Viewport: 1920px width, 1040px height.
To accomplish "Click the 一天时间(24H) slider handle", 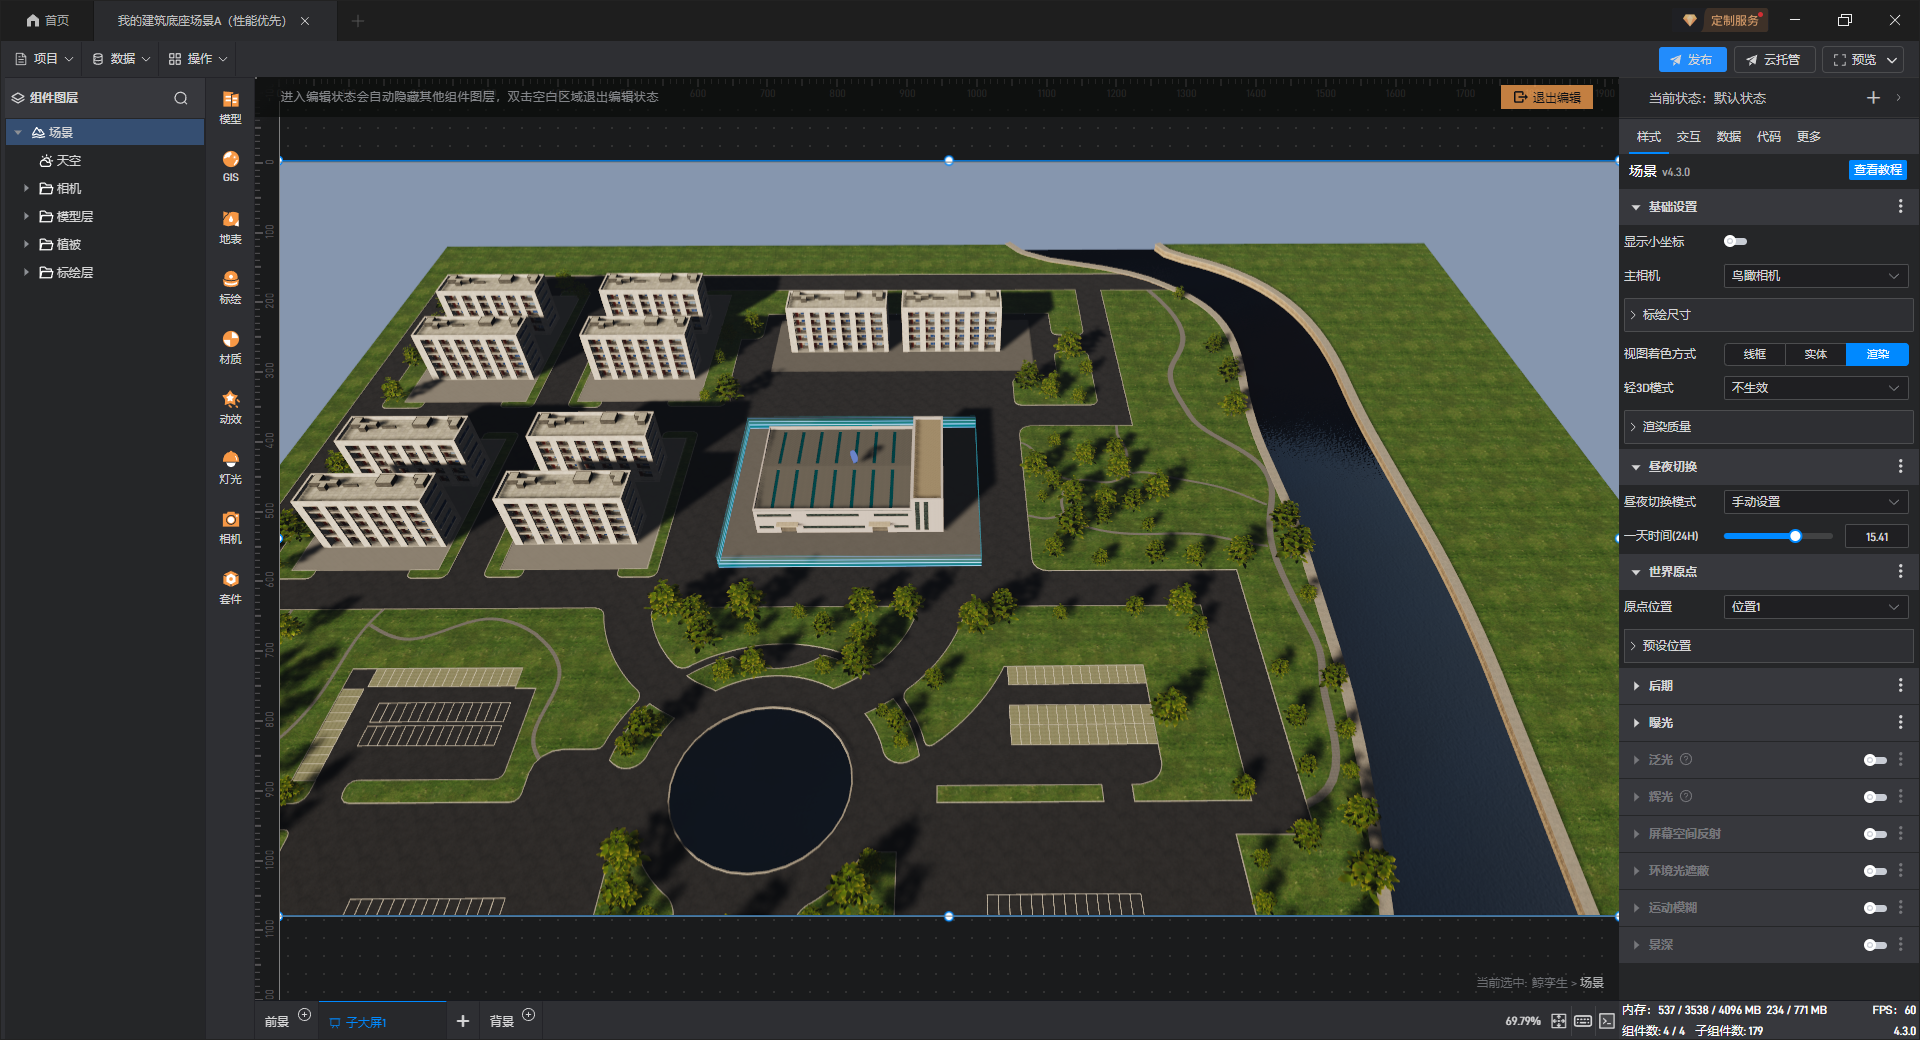I will (x=1795, y=537).
